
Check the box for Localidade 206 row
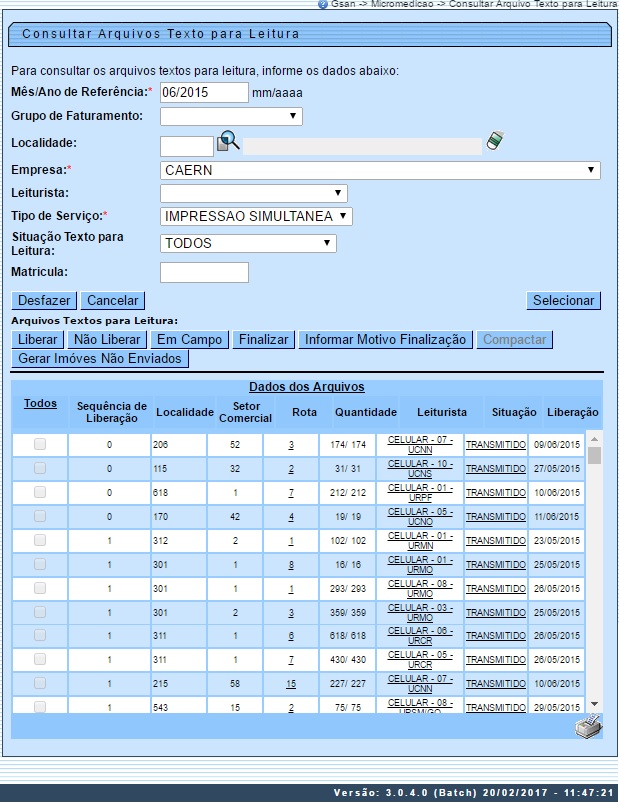click(40, 444)
